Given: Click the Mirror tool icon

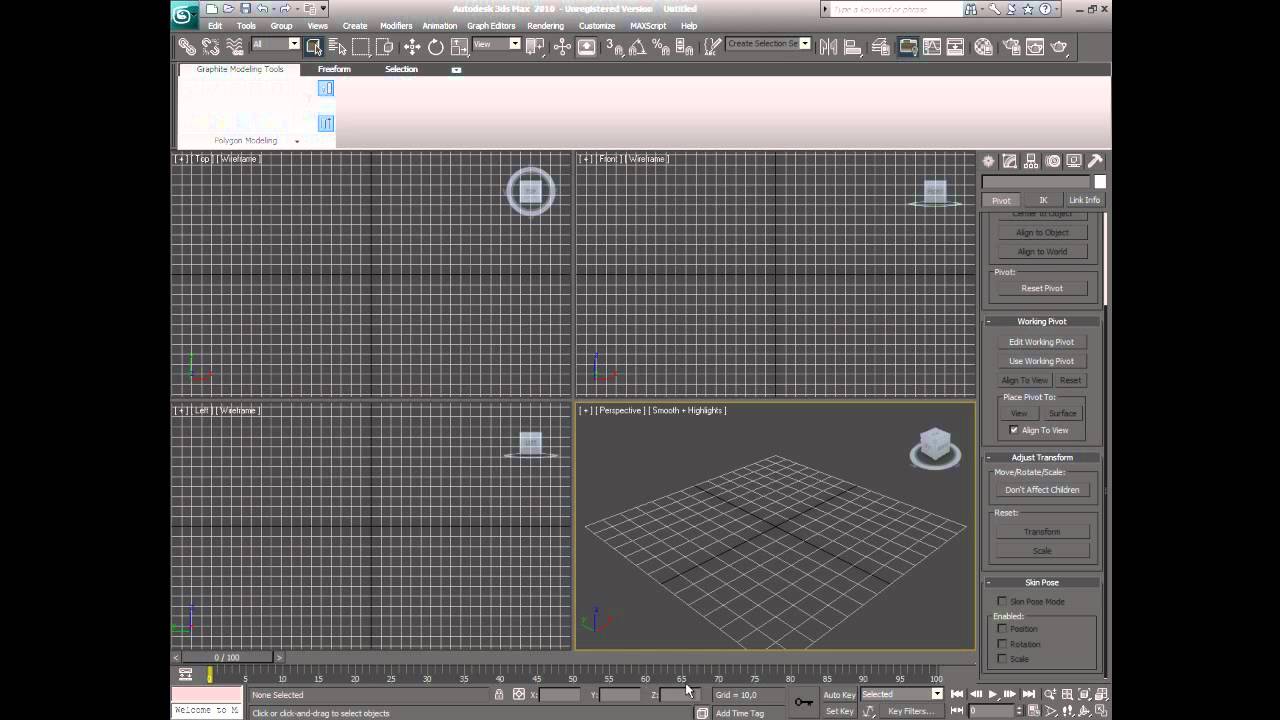Looking at the screenshot, I should coord(828,46).
